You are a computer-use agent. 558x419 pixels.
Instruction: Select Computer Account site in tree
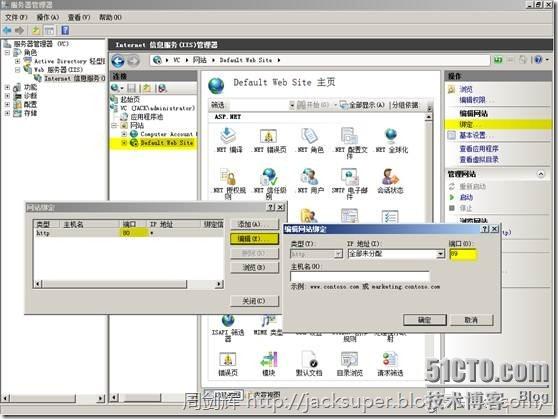pos(168,134)
